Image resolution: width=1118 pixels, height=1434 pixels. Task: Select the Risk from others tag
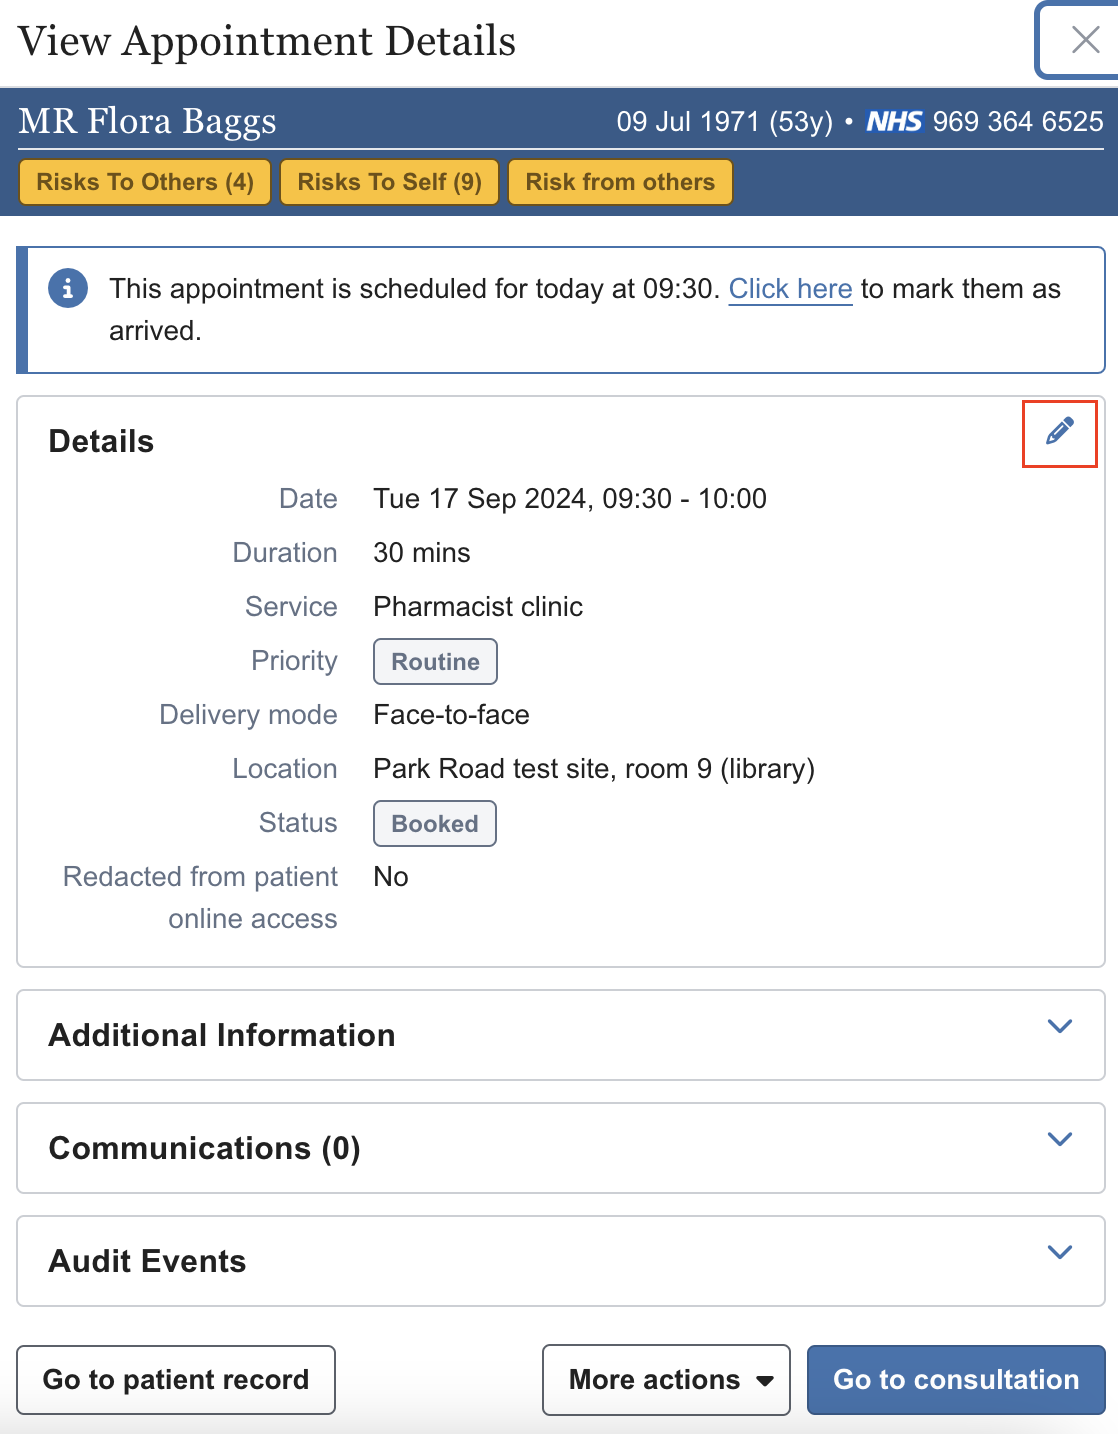(620, 182)
